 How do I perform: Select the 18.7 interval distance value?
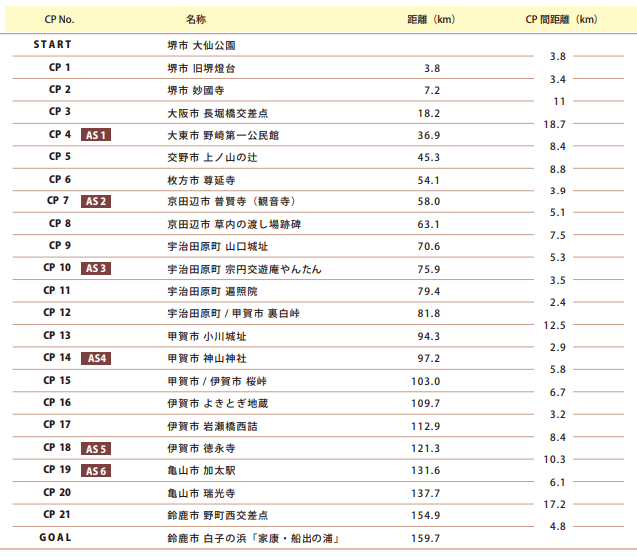[x=554, y=125]
